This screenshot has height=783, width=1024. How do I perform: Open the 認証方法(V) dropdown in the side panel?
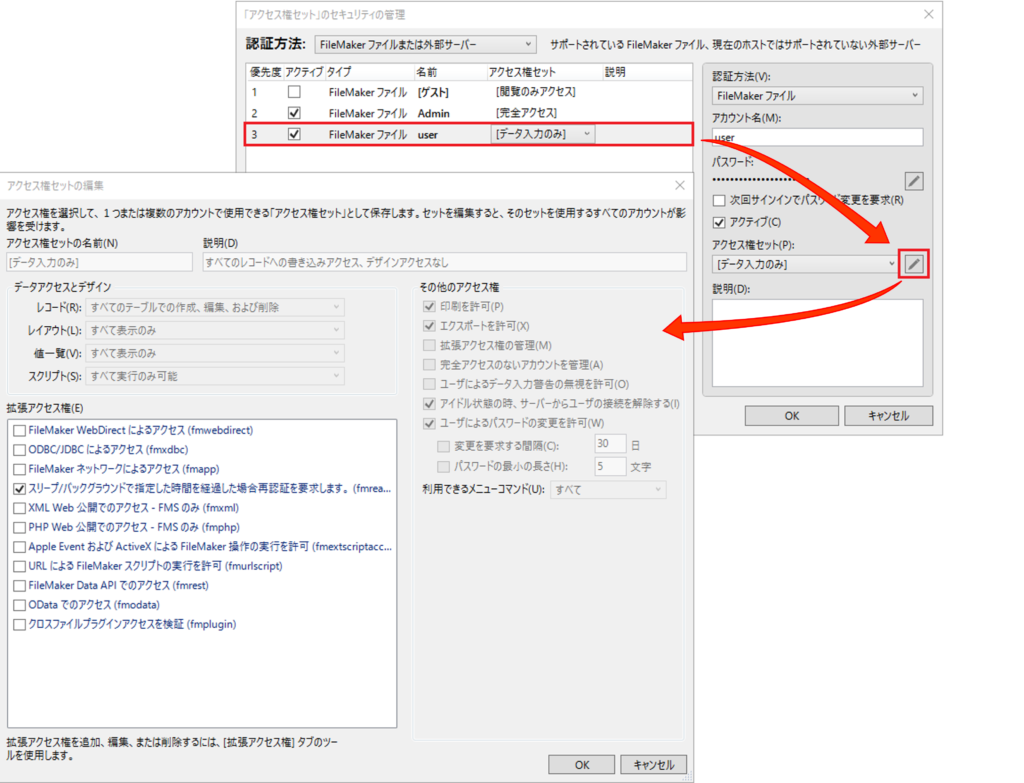[x=817, y=95]
